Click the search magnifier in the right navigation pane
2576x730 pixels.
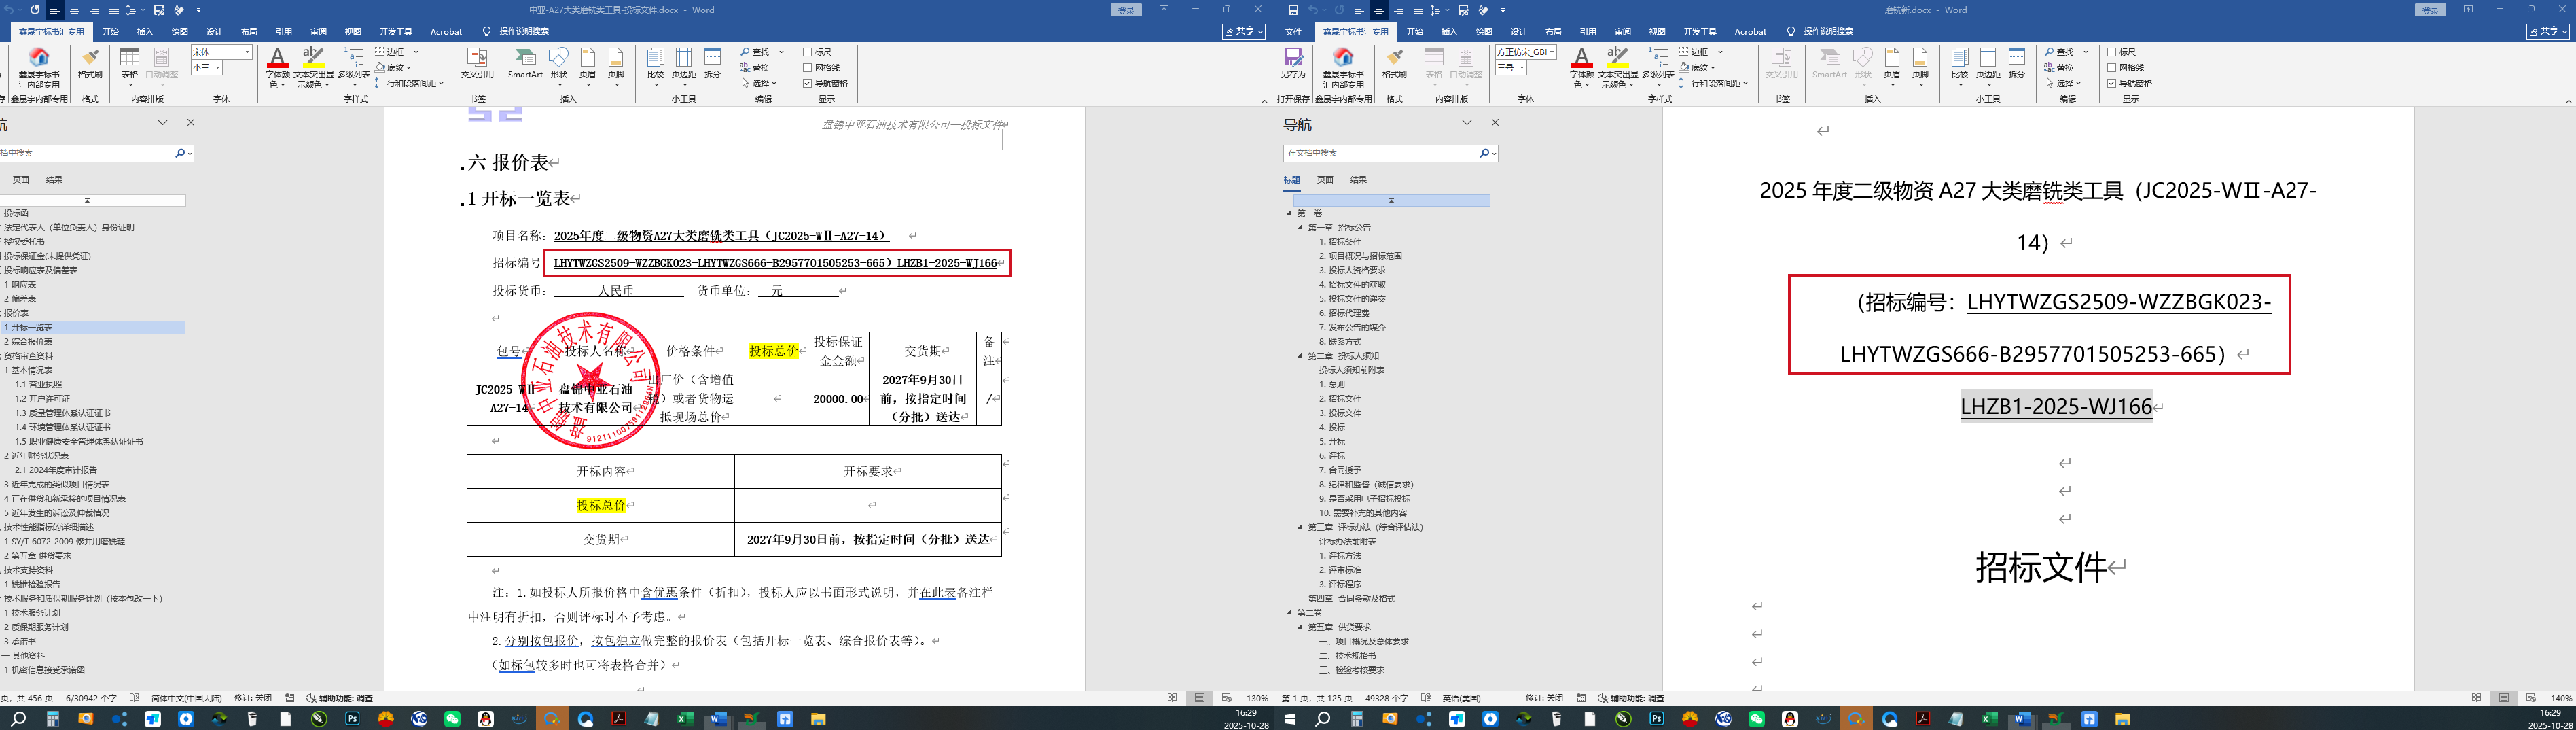(x=1484, y=153)
